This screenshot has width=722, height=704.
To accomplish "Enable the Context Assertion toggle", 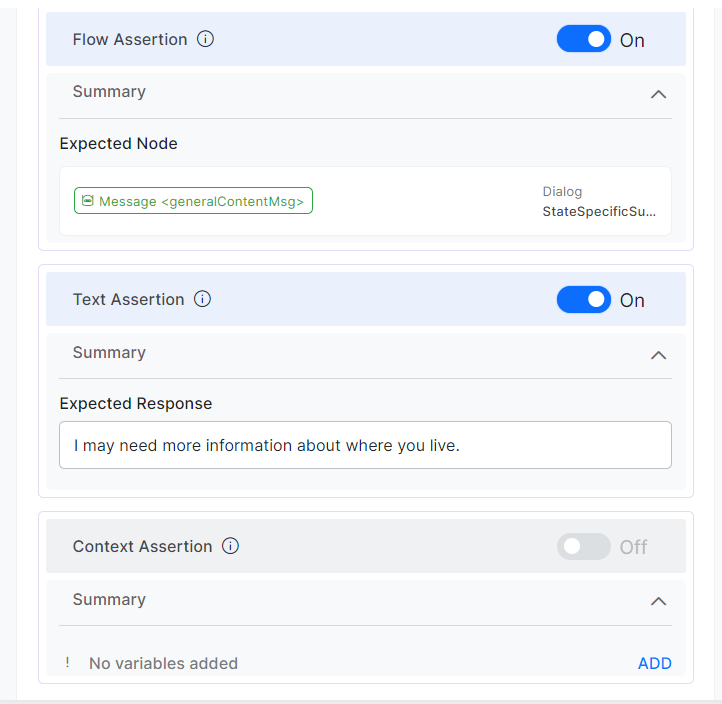I will click(x=584, y=547).
